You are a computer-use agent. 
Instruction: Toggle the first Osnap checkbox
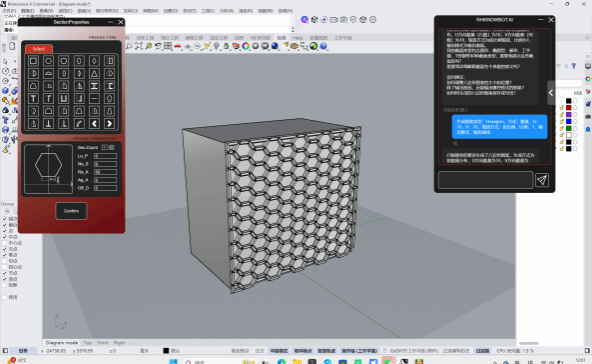coord(5,219)
